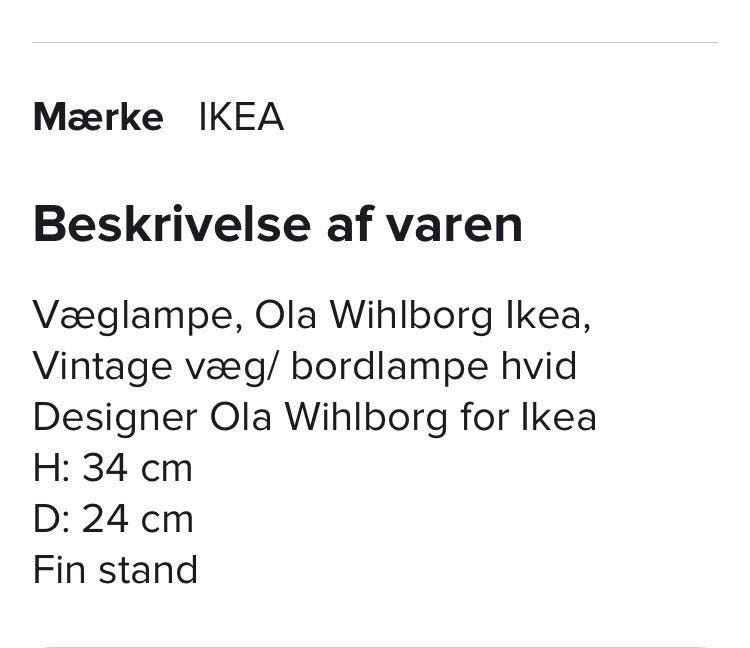Click the depth line D: 24 cm
Screen dimensions: 750x648
[112, 519]
